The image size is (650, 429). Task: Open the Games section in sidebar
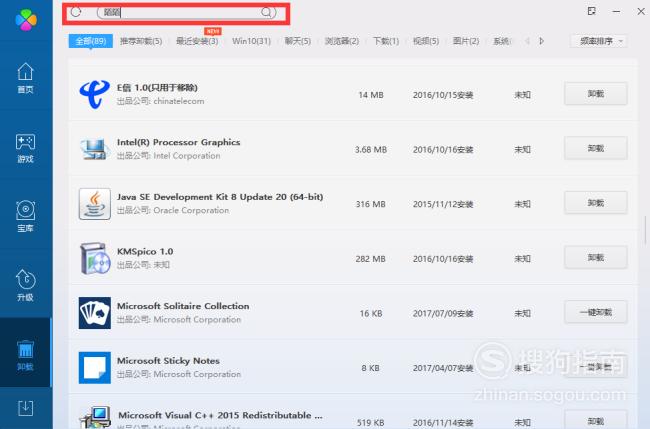[25, 148]
